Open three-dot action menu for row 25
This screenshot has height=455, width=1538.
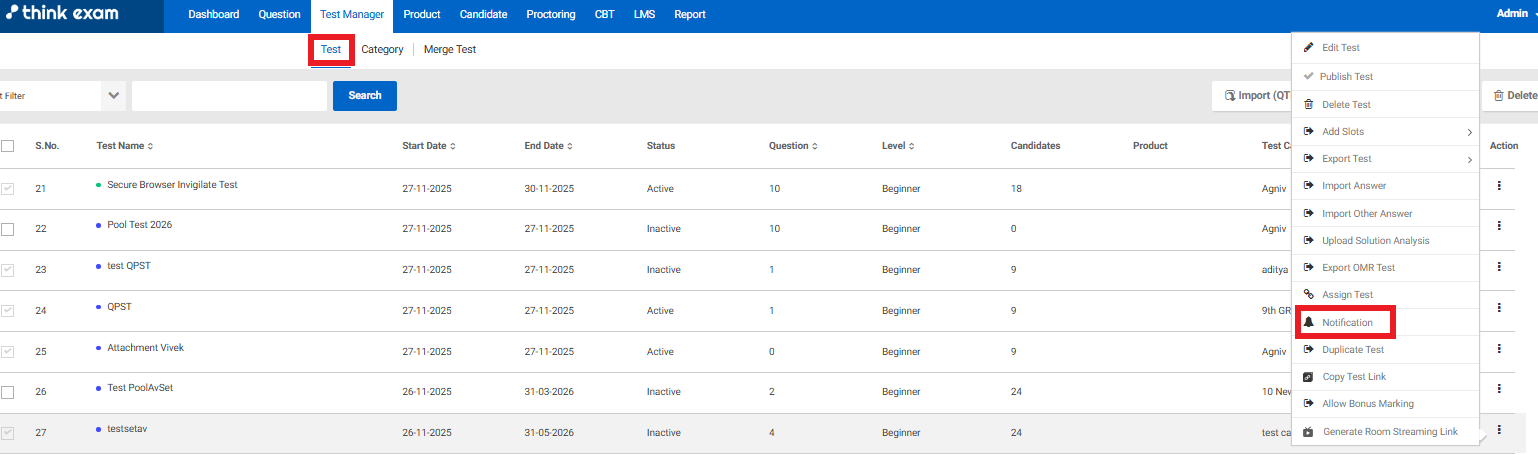1498,349
